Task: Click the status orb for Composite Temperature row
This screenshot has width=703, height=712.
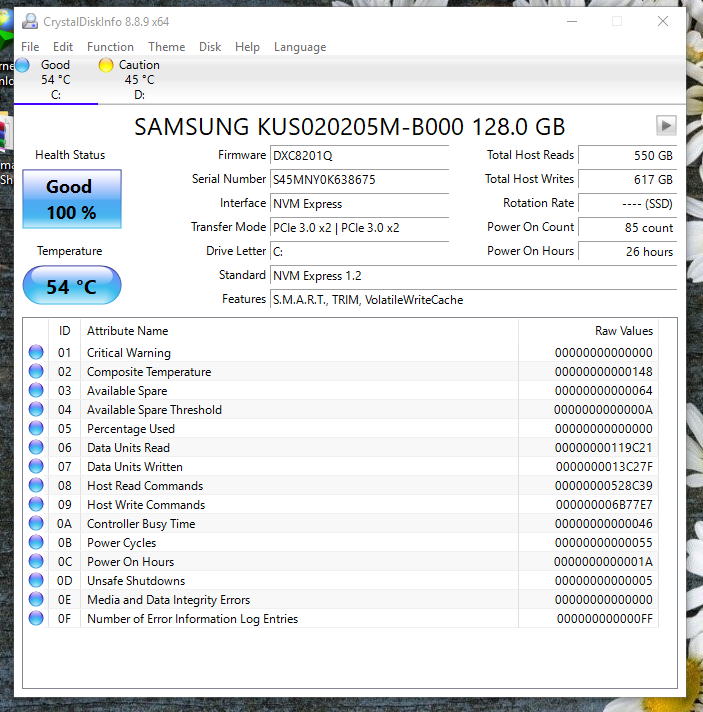Action: [x=36, y=371]
